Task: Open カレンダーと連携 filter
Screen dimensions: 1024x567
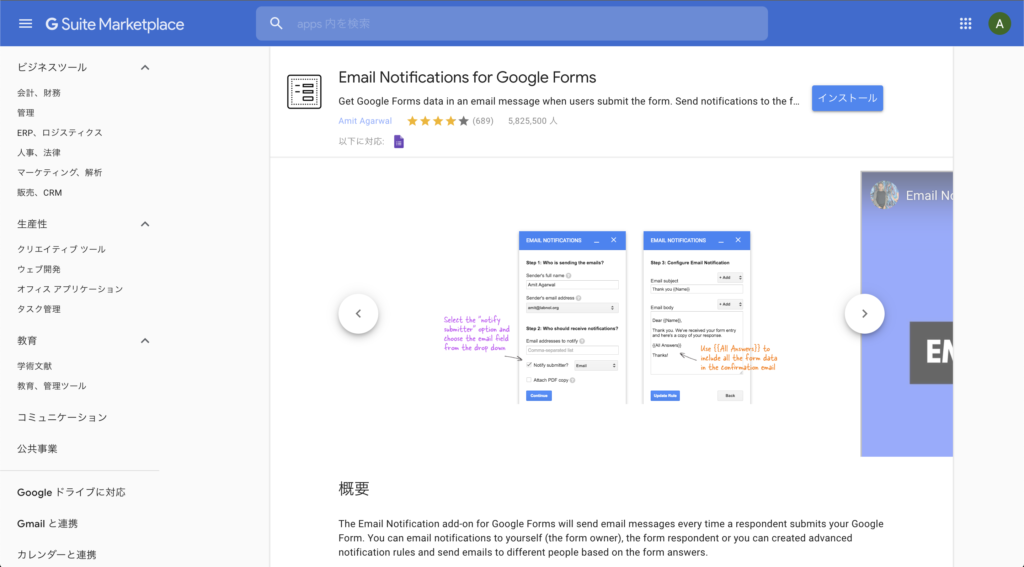Action: pyautogui.click(x=57, y=555)
